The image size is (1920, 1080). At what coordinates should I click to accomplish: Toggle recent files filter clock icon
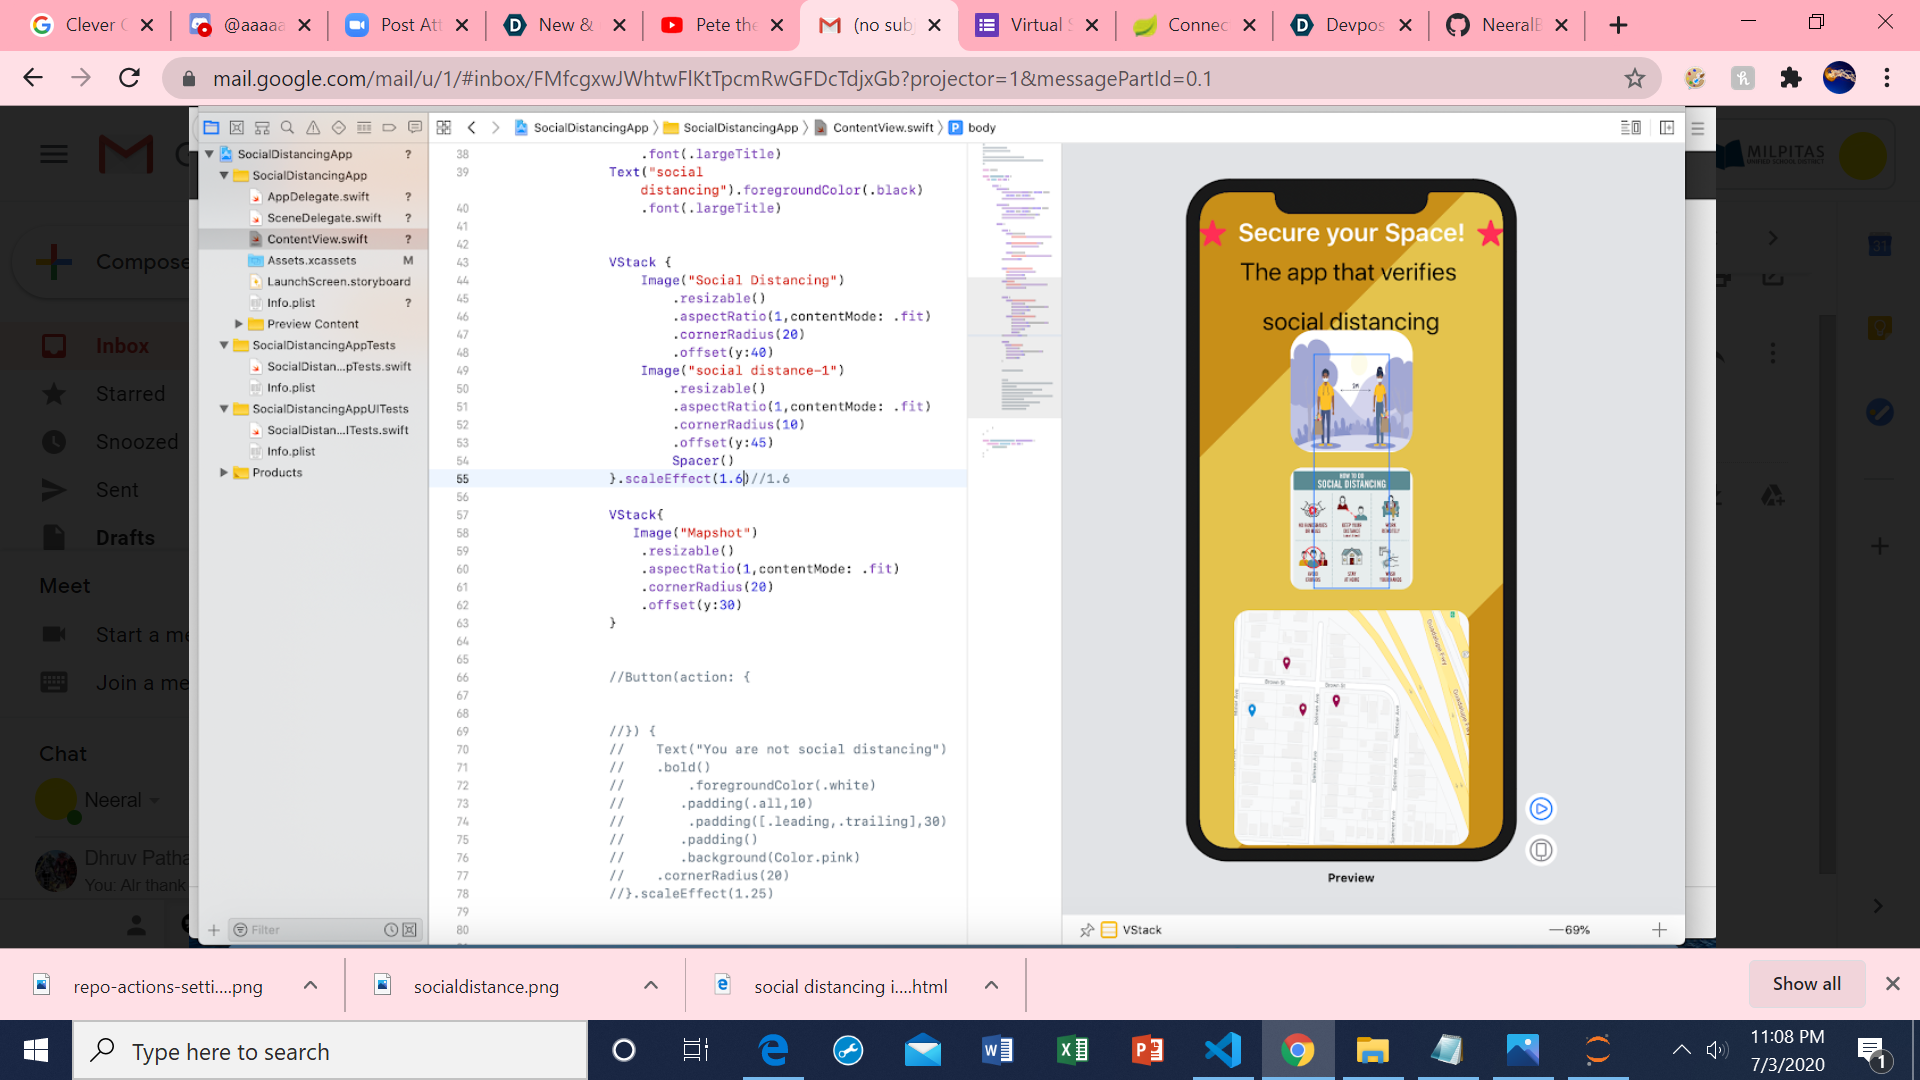click(x=391, y=929)
